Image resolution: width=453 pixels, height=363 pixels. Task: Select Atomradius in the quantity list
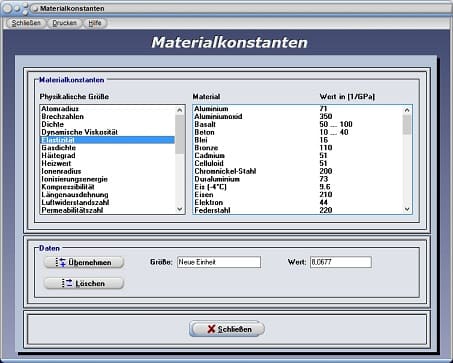tap(107, 109)
